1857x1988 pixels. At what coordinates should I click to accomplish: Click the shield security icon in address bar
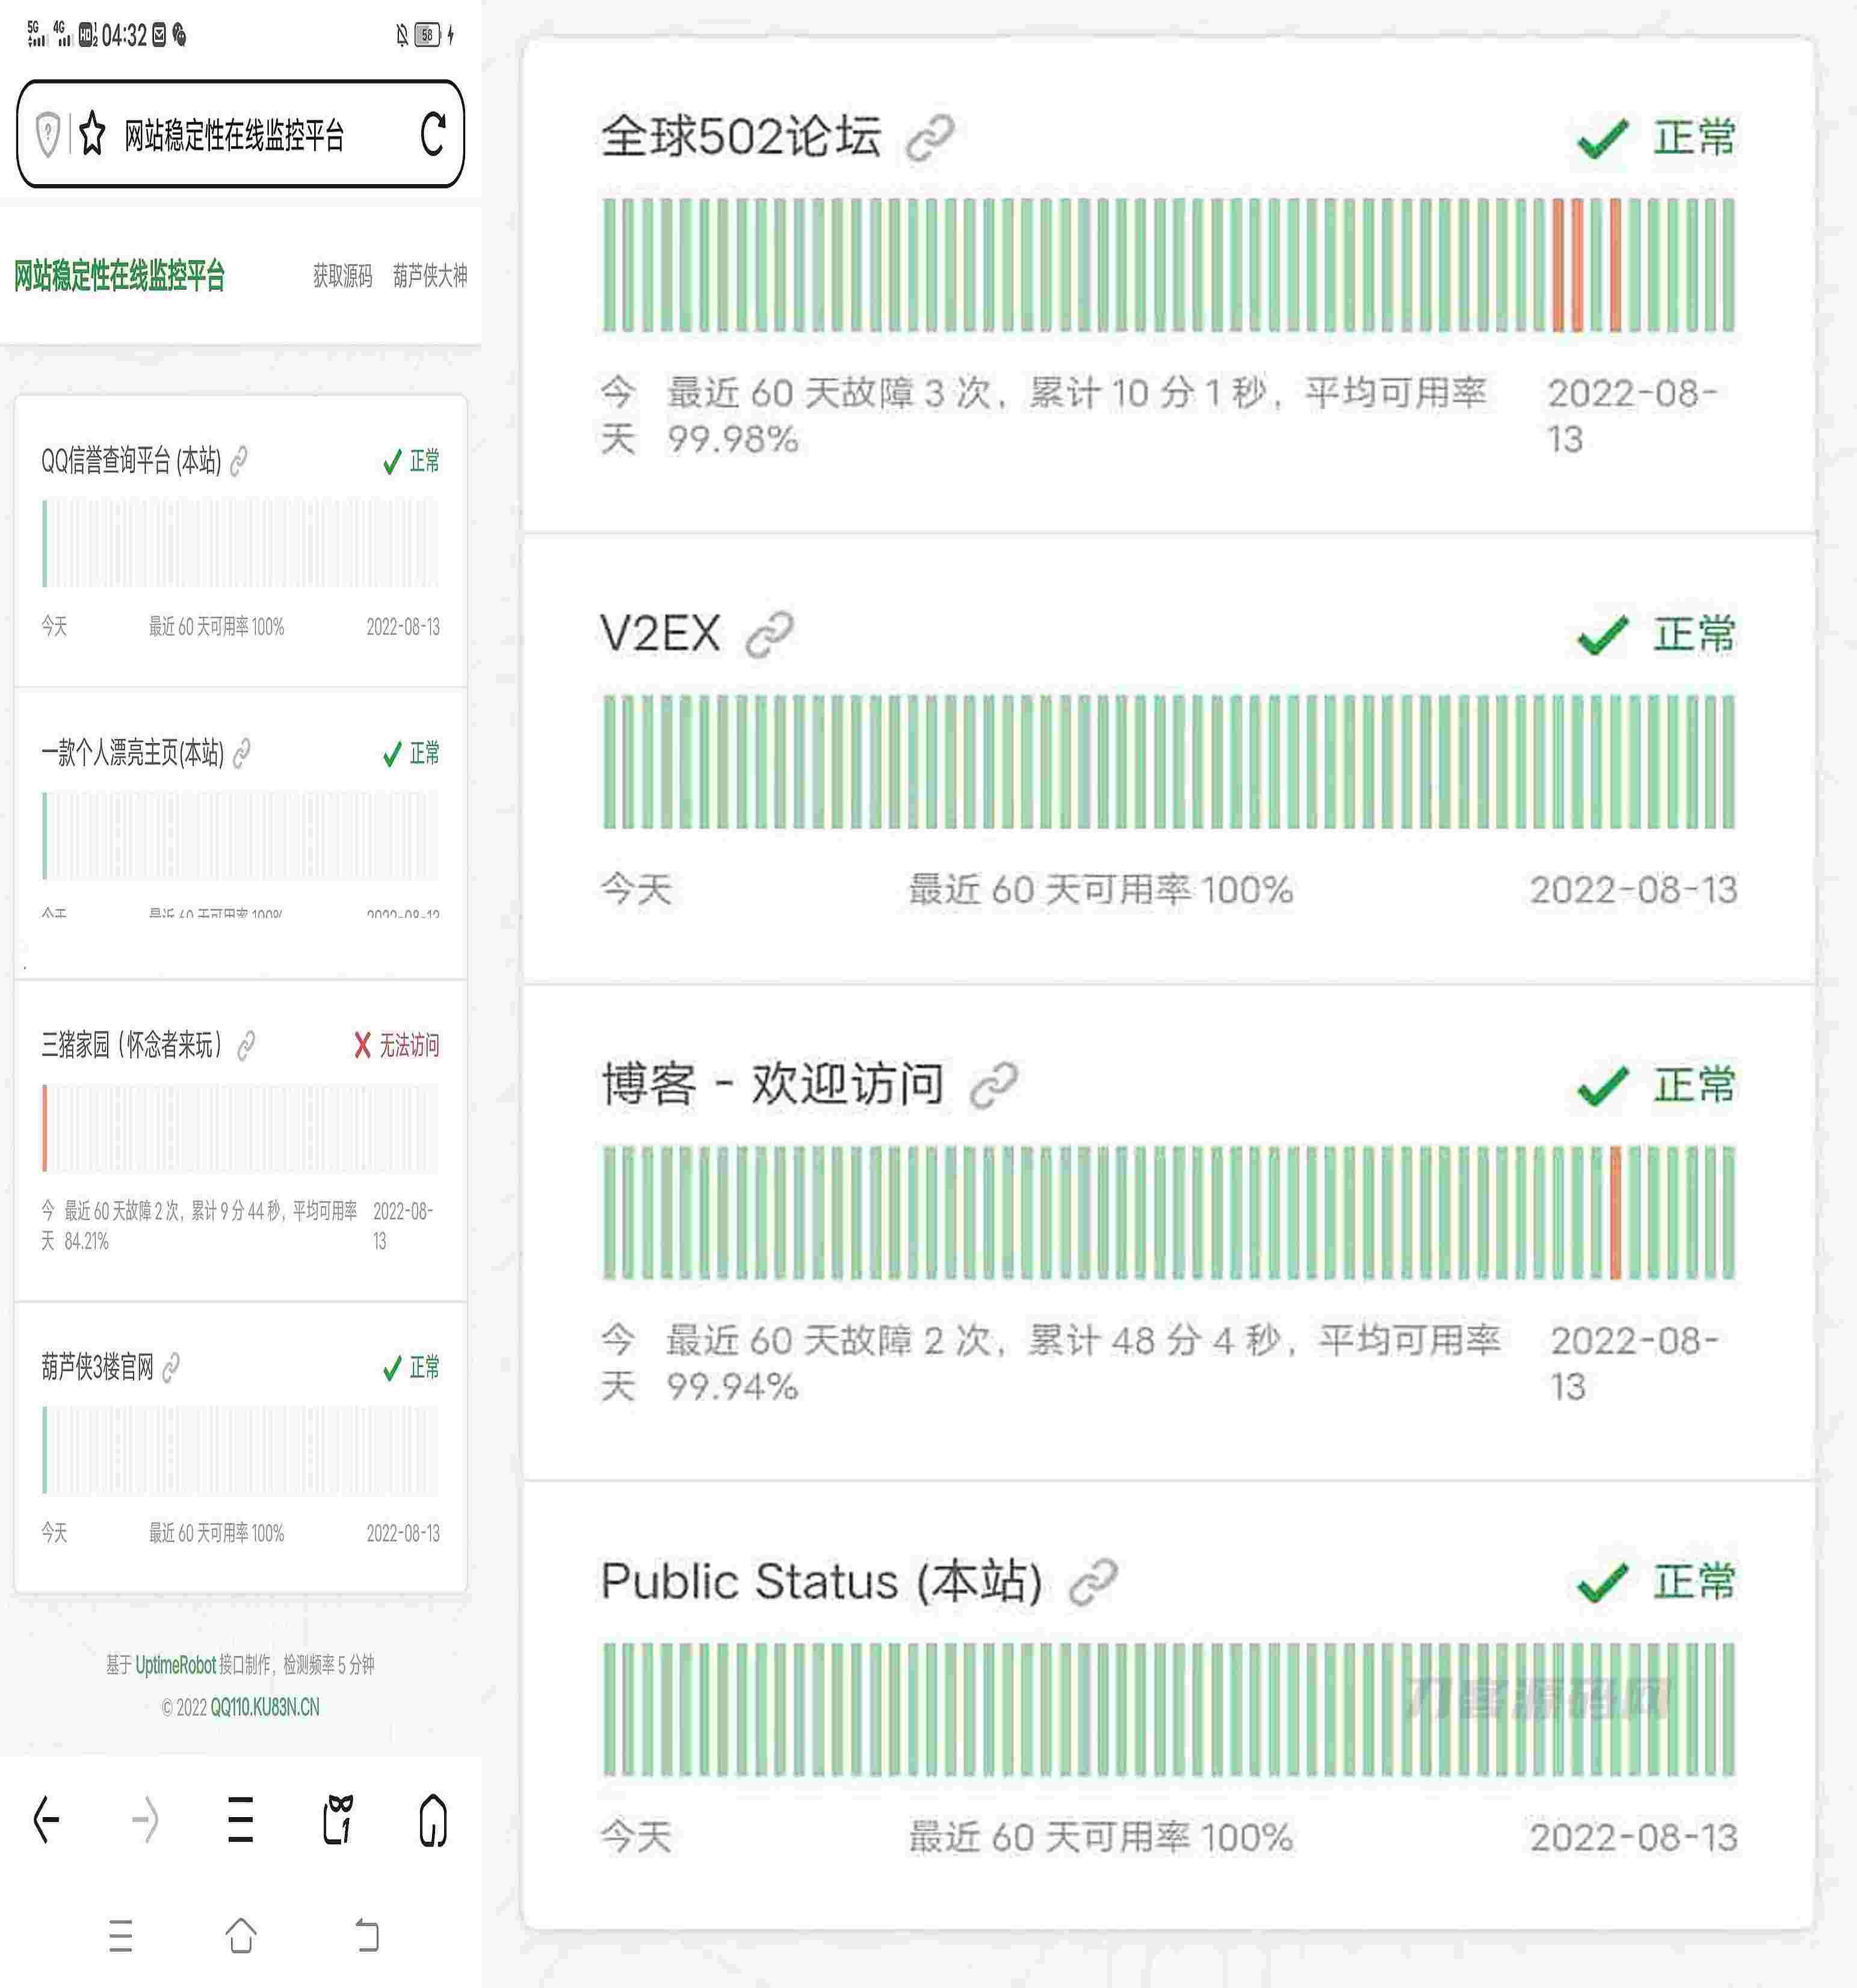[x=47, y=134]
